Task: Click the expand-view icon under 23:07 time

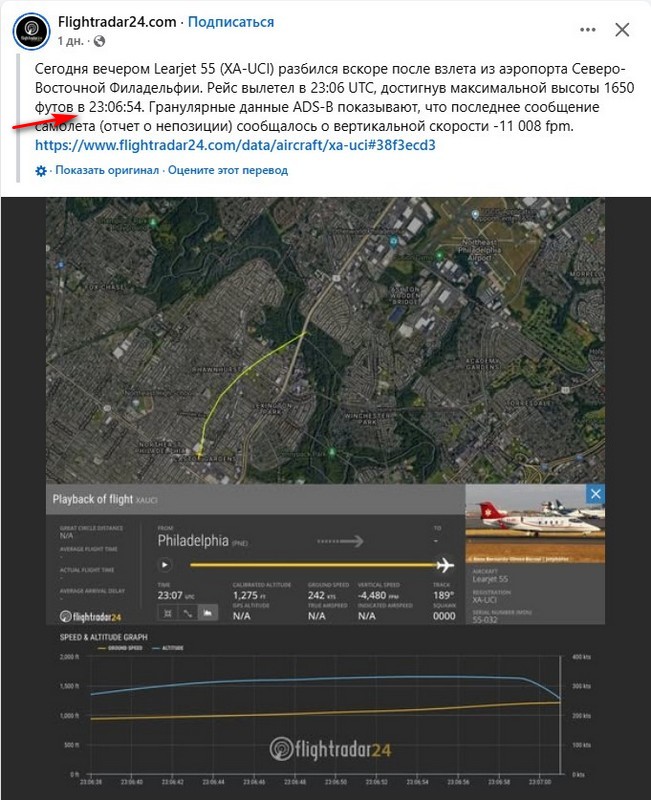Action: [x=168, y=613]
